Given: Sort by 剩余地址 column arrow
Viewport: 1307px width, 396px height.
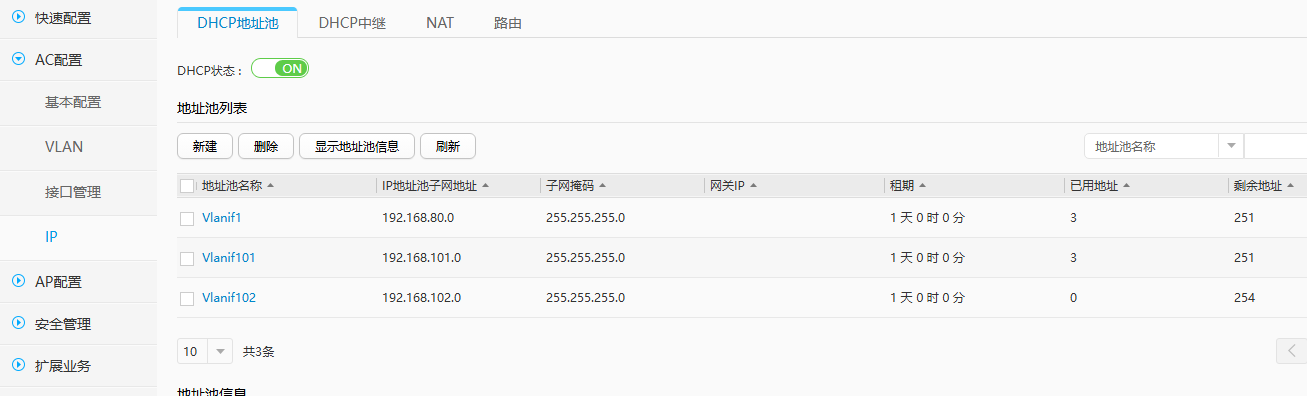Looking at the screenshot, I should coord(1290,186).
